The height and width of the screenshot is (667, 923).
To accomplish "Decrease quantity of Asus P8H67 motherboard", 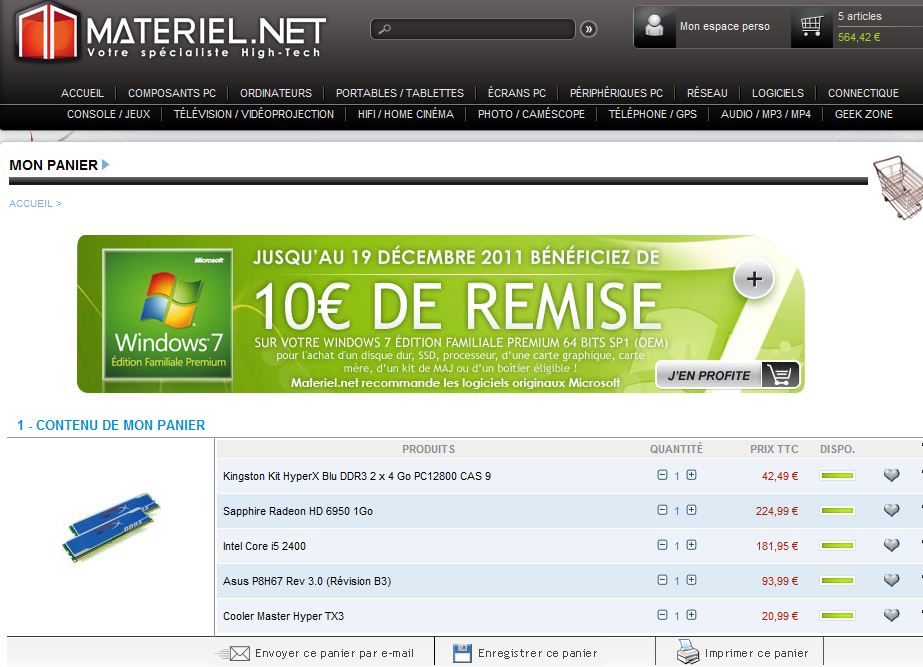I will click(662, 580).
